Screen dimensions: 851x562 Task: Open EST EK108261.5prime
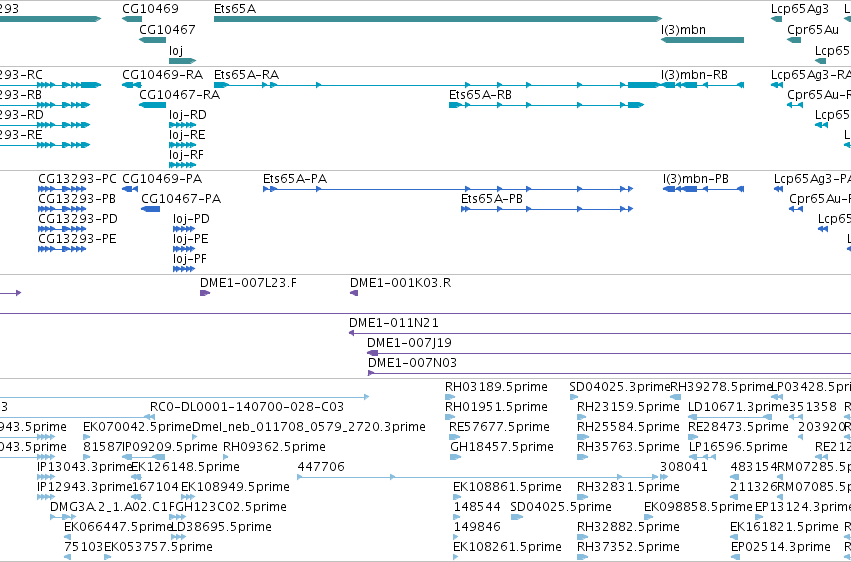pyautogui.click(x=507, y=547)
